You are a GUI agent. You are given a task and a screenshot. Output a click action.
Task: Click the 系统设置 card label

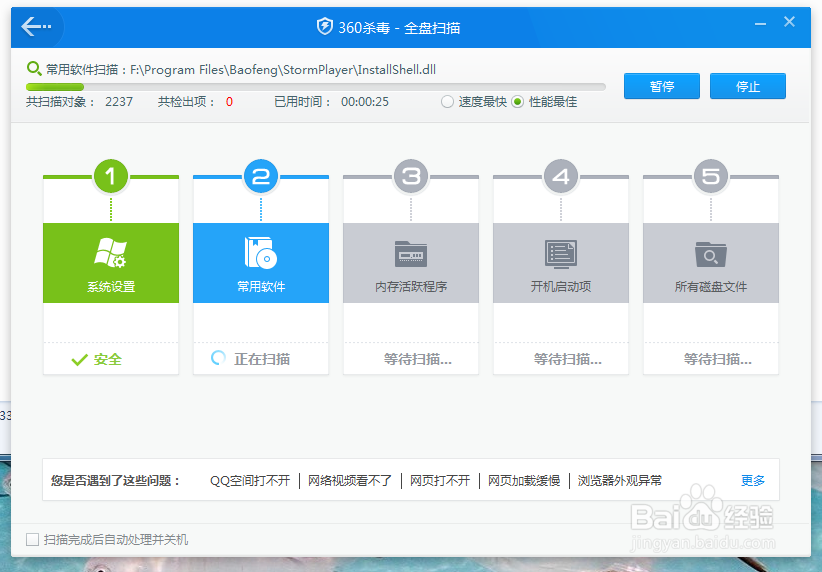(x=111, y=287)
